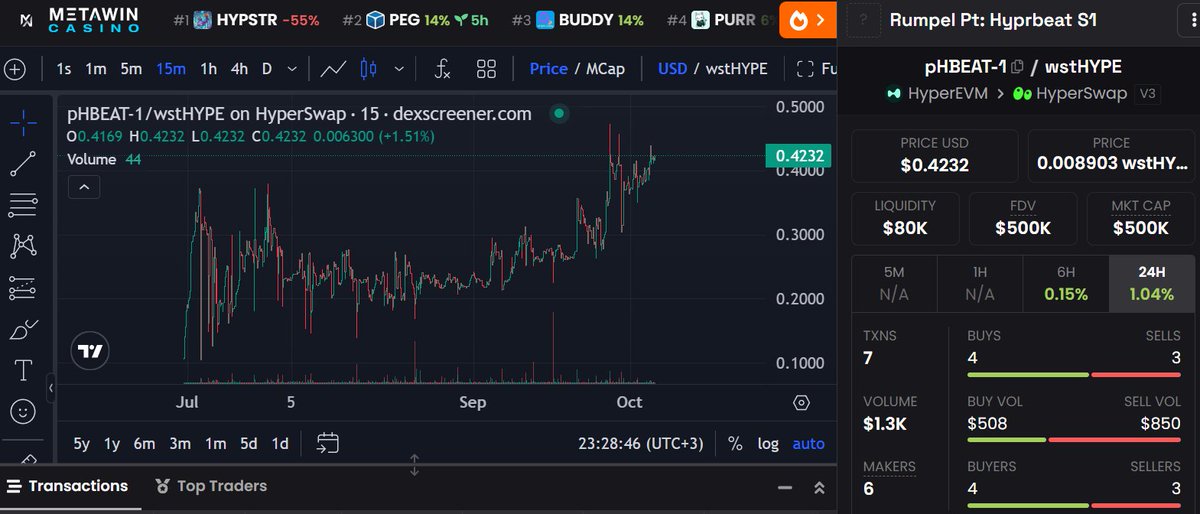
Task: Set quote currency to USD
Action: 672,69
